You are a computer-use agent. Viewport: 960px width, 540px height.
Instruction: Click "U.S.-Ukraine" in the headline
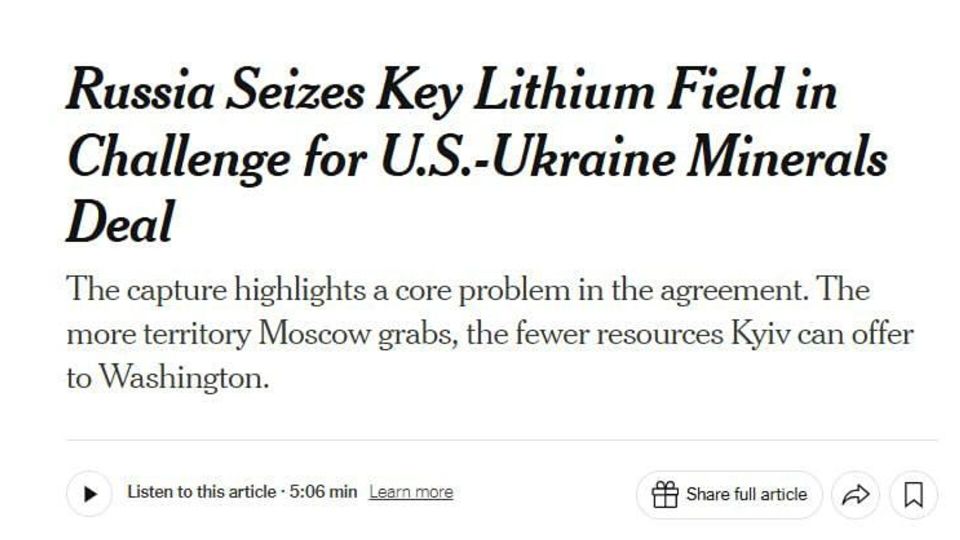[x=528, y=158]
